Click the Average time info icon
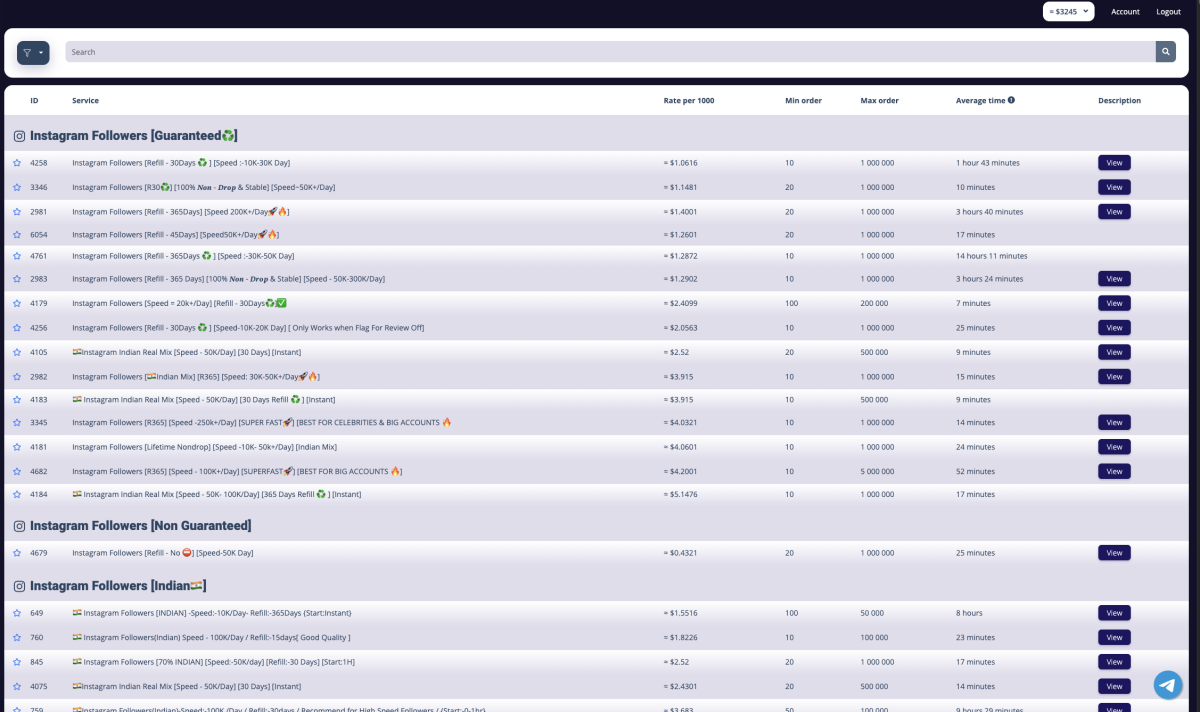 (x=1011, y=100)
